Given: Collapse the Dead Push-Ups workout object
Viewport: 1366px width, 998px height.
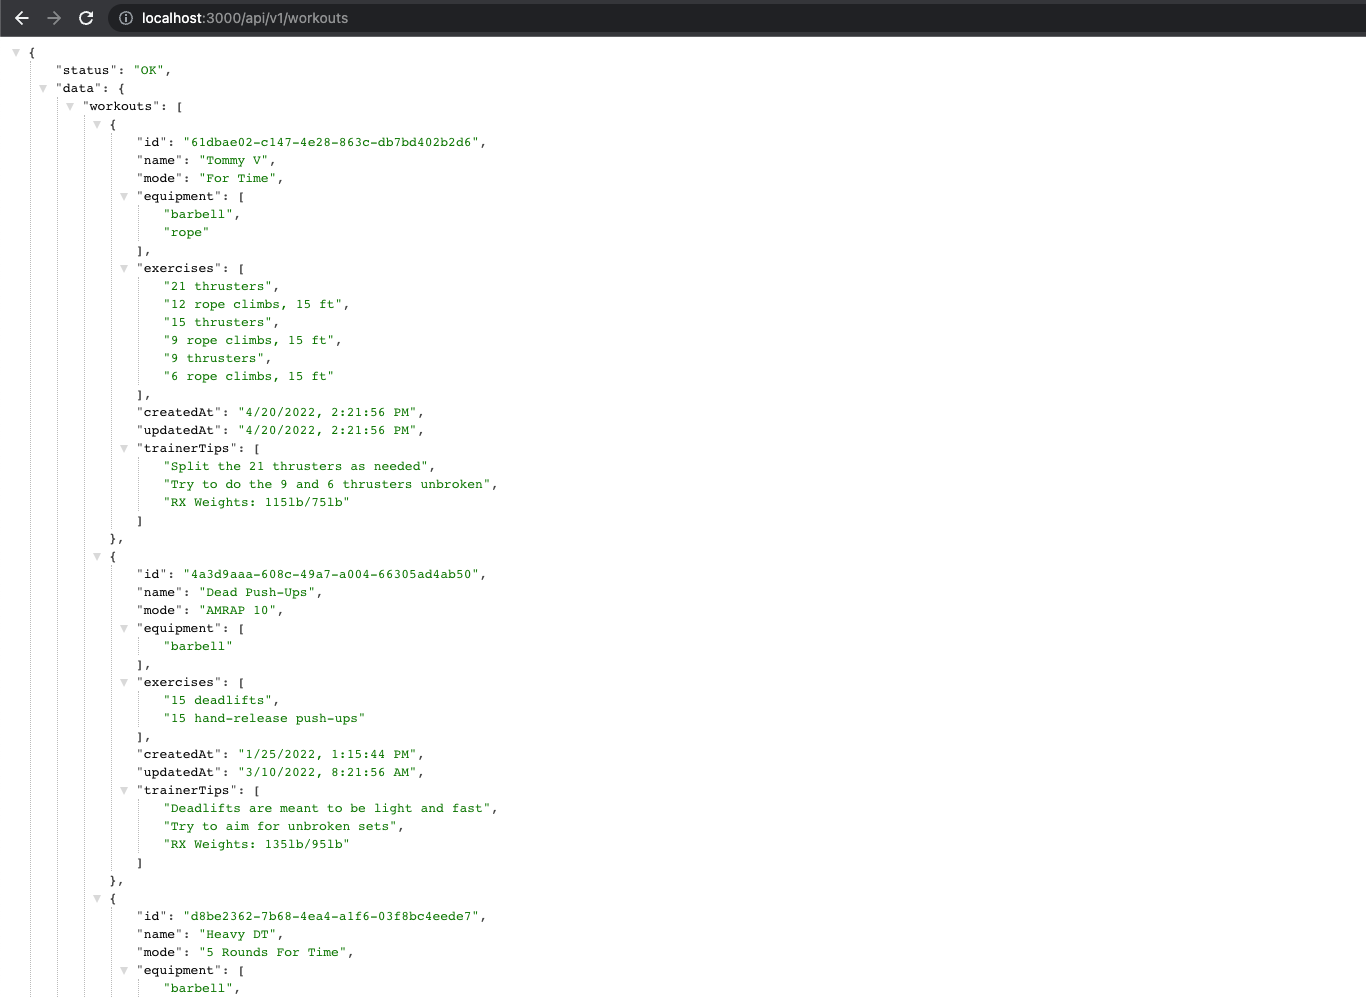Looking at the screenshot, I should 97,556.
